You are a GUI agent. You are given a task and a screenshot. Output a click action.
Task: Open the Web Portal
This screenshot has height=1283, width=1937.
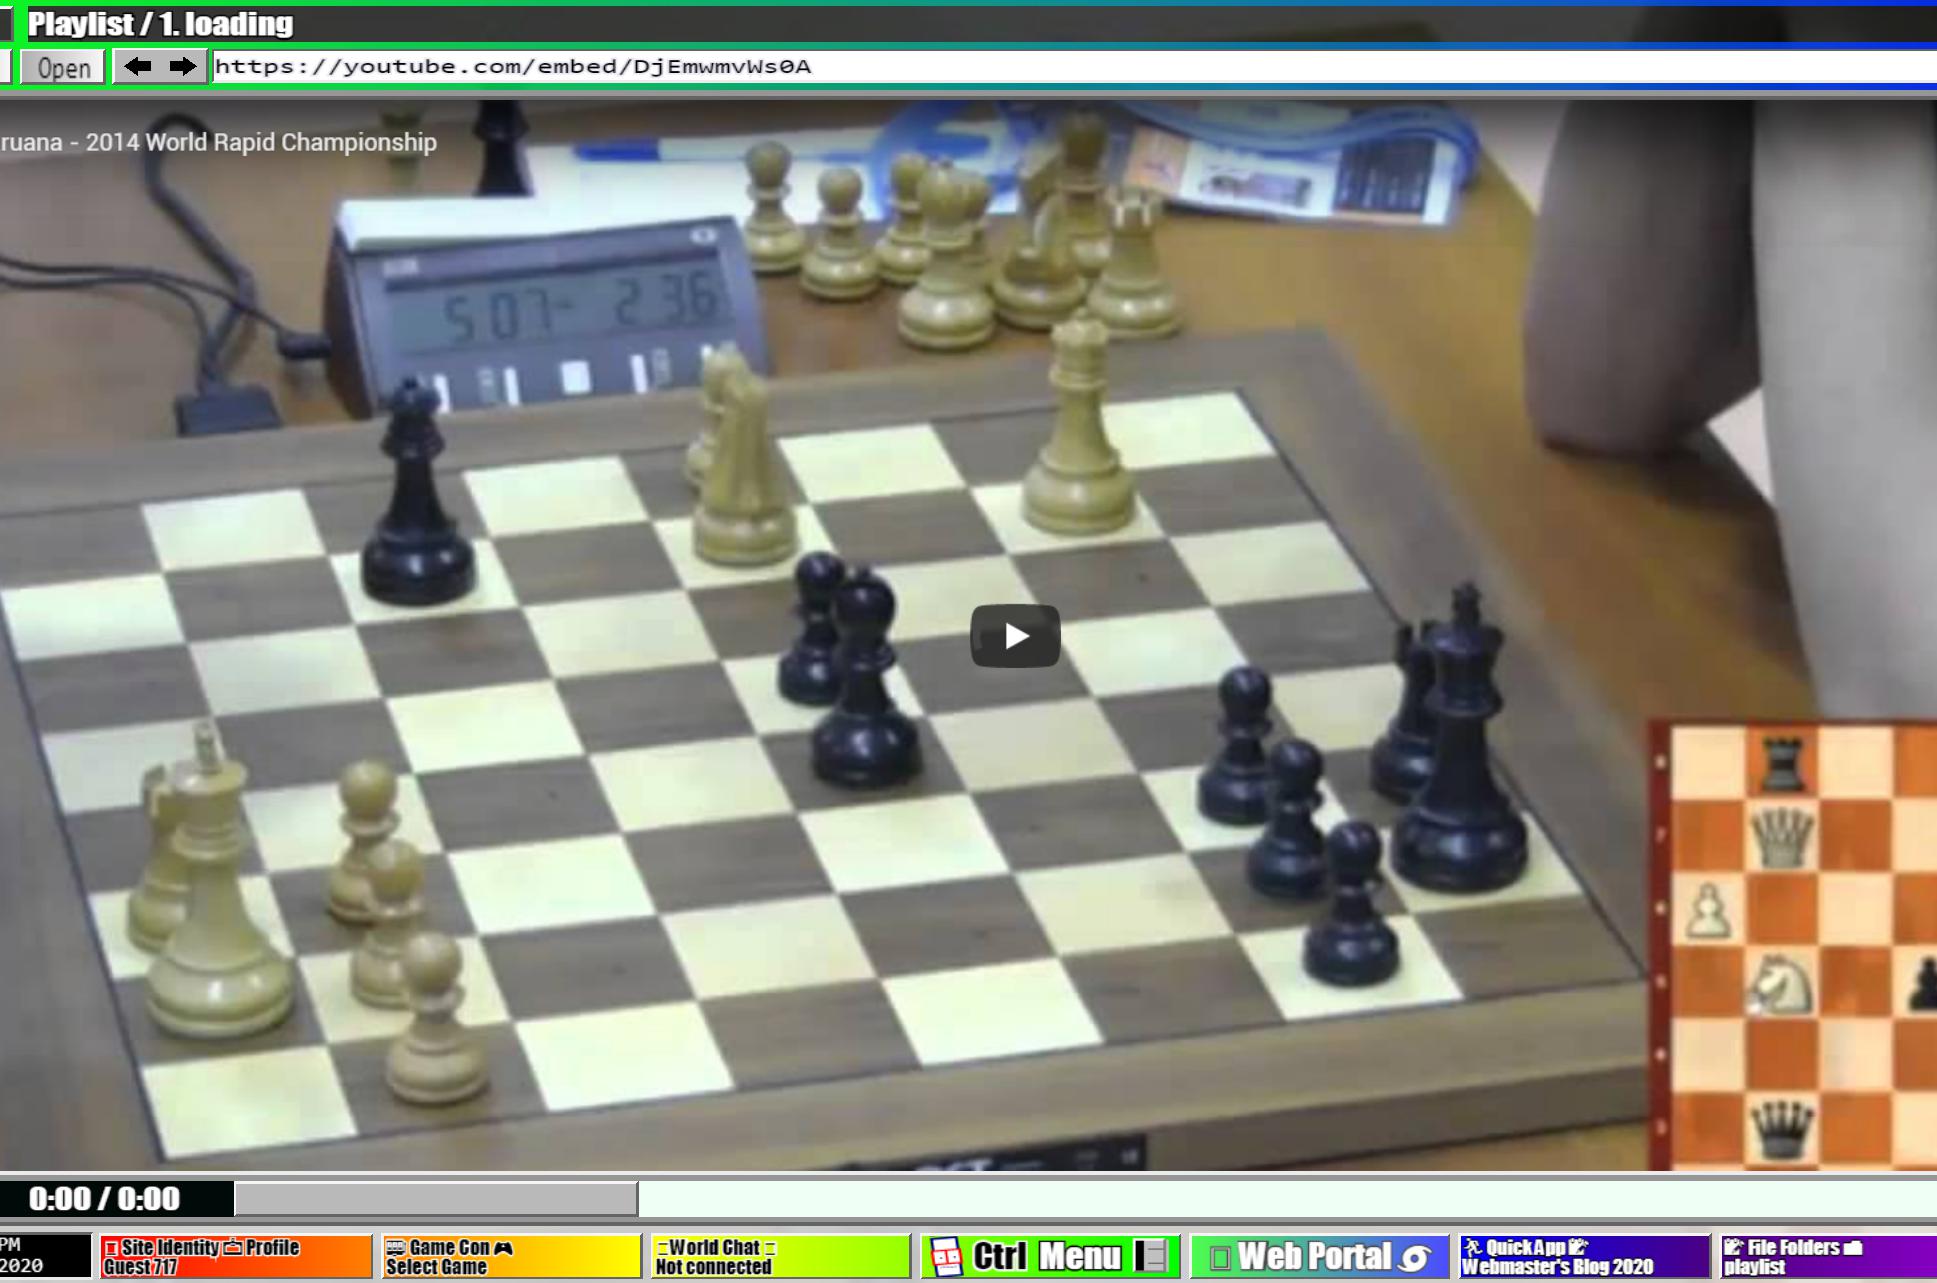point(1320,1257)
